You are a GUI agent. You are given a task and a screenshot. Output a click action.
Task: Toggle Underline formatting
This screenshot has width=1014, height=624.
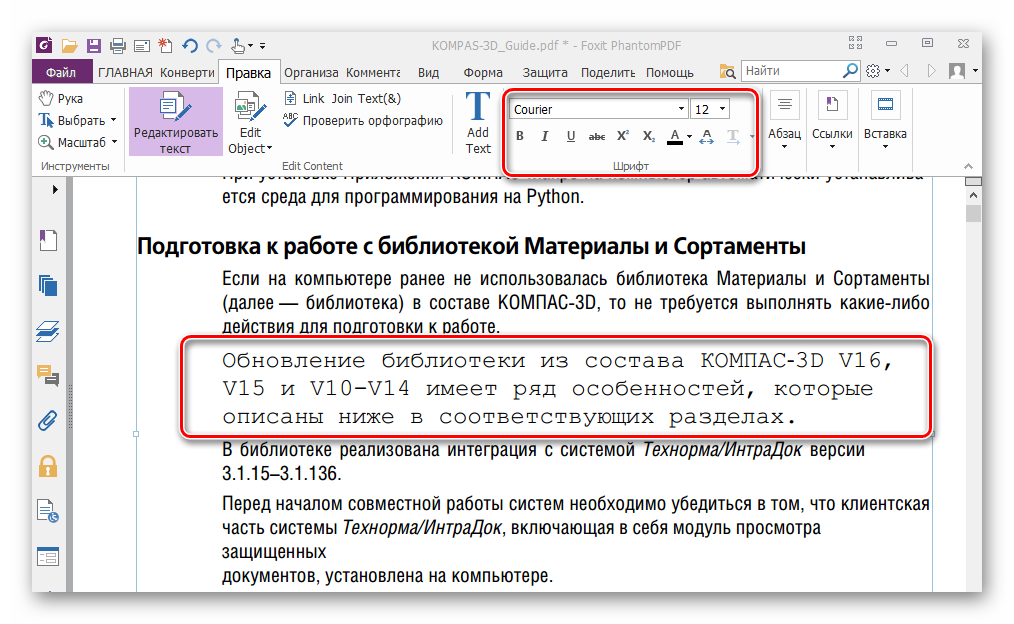[x=571, y=136]
